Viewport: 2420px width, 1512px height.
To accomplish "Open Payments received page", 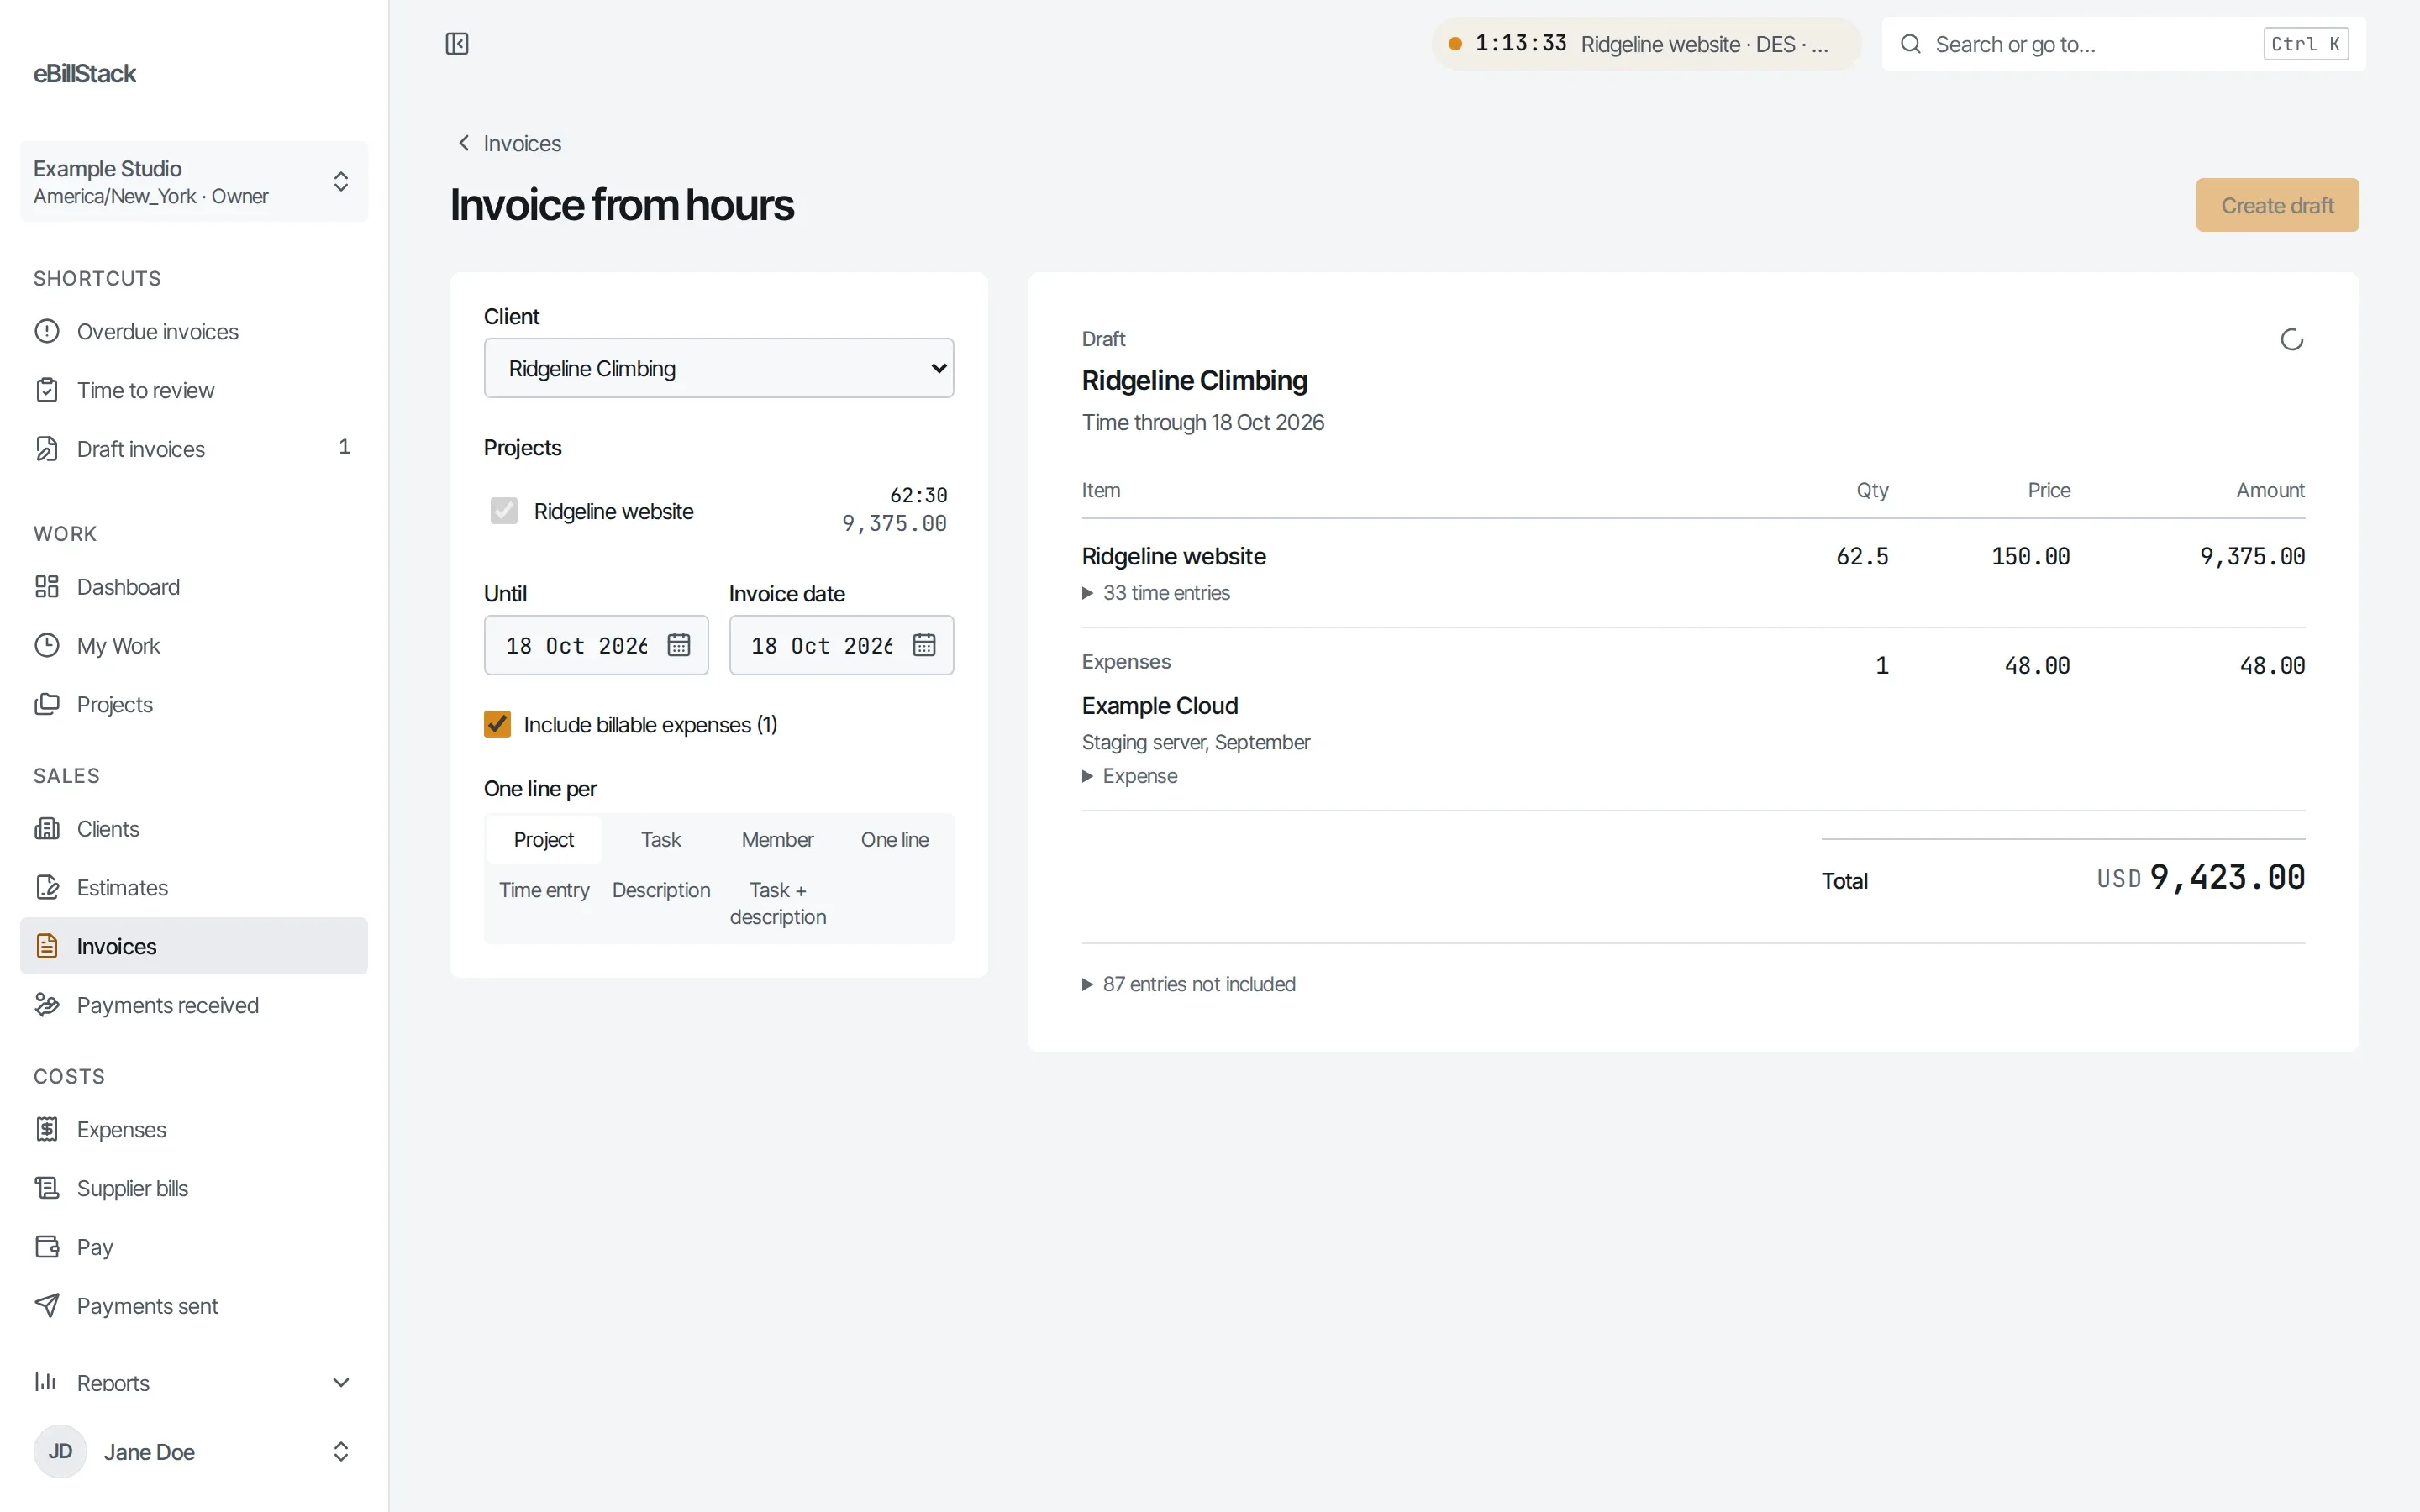I will (x=194, y=1005).
